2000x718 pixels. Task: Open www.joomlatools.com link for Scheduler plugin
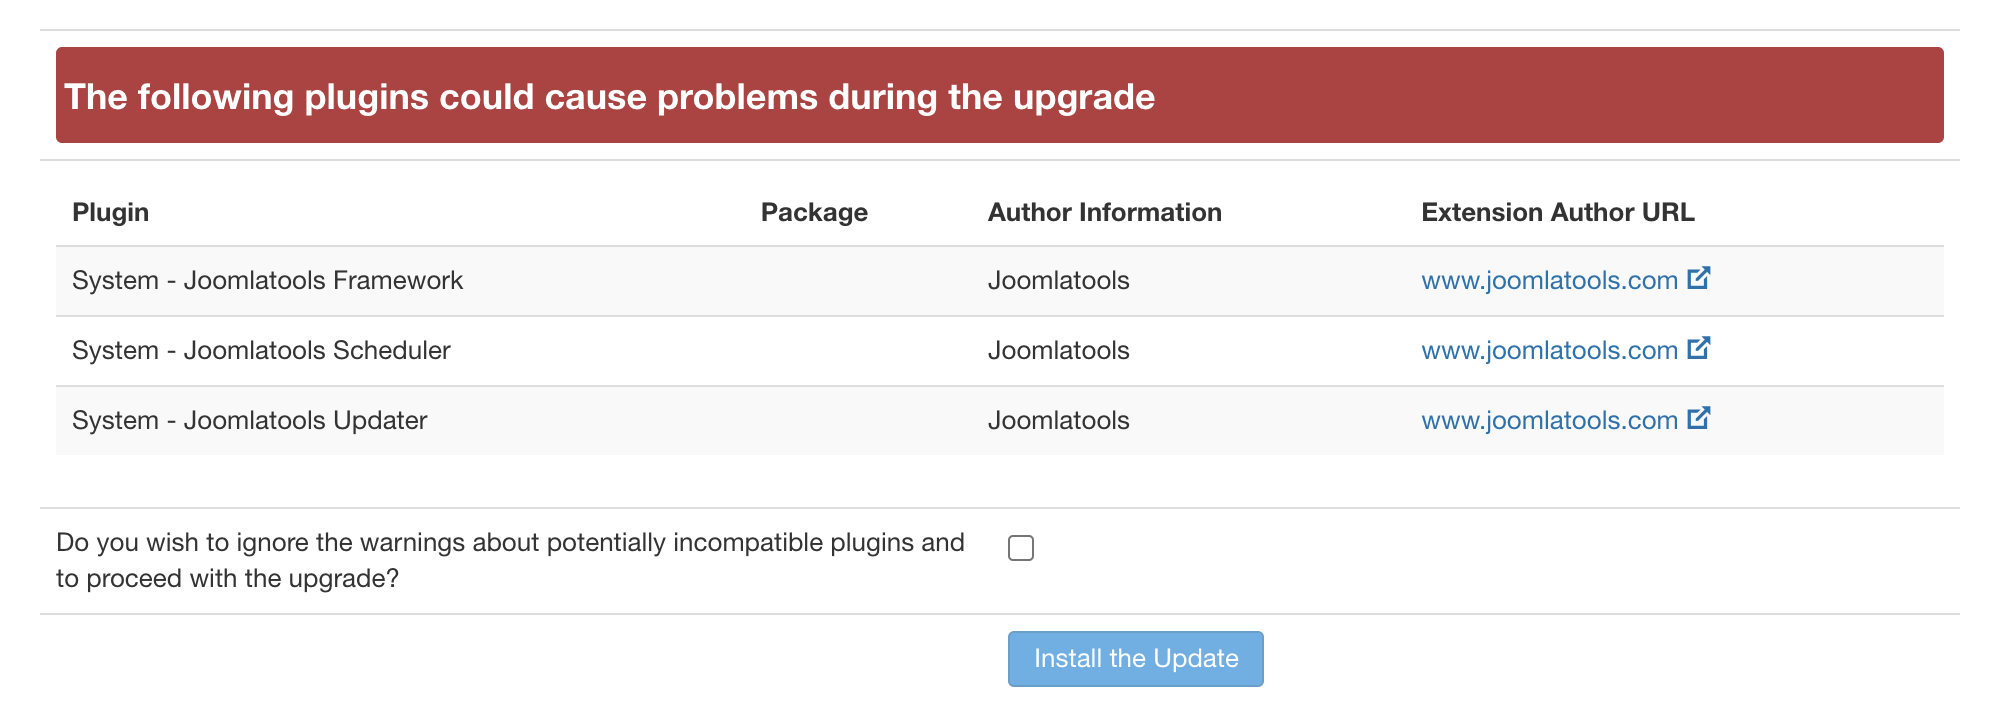click(1549, 350)
